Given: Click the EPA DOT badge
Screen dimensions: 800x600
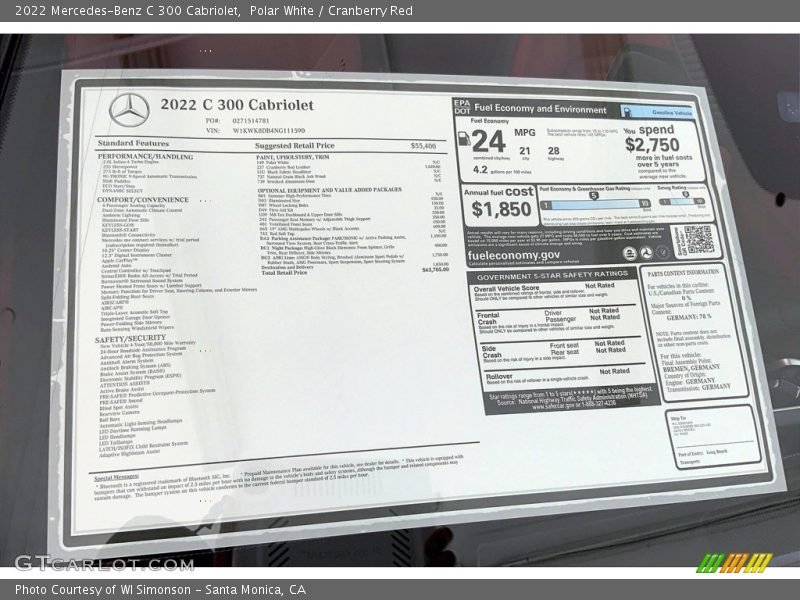Looking at the screenshot, I should (462, 107).
